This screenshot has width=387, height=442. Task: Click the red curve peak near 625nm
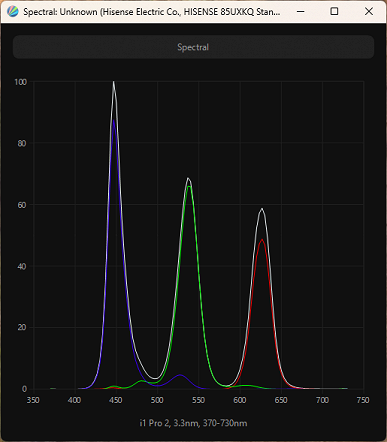pos(262,240)
